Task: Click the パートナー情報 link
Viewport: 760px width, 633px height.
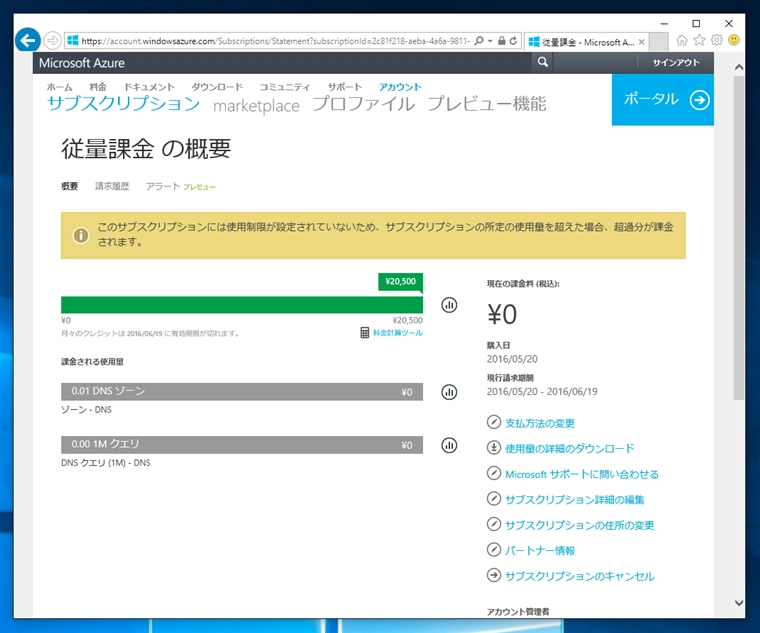Action: coord(540,551)
